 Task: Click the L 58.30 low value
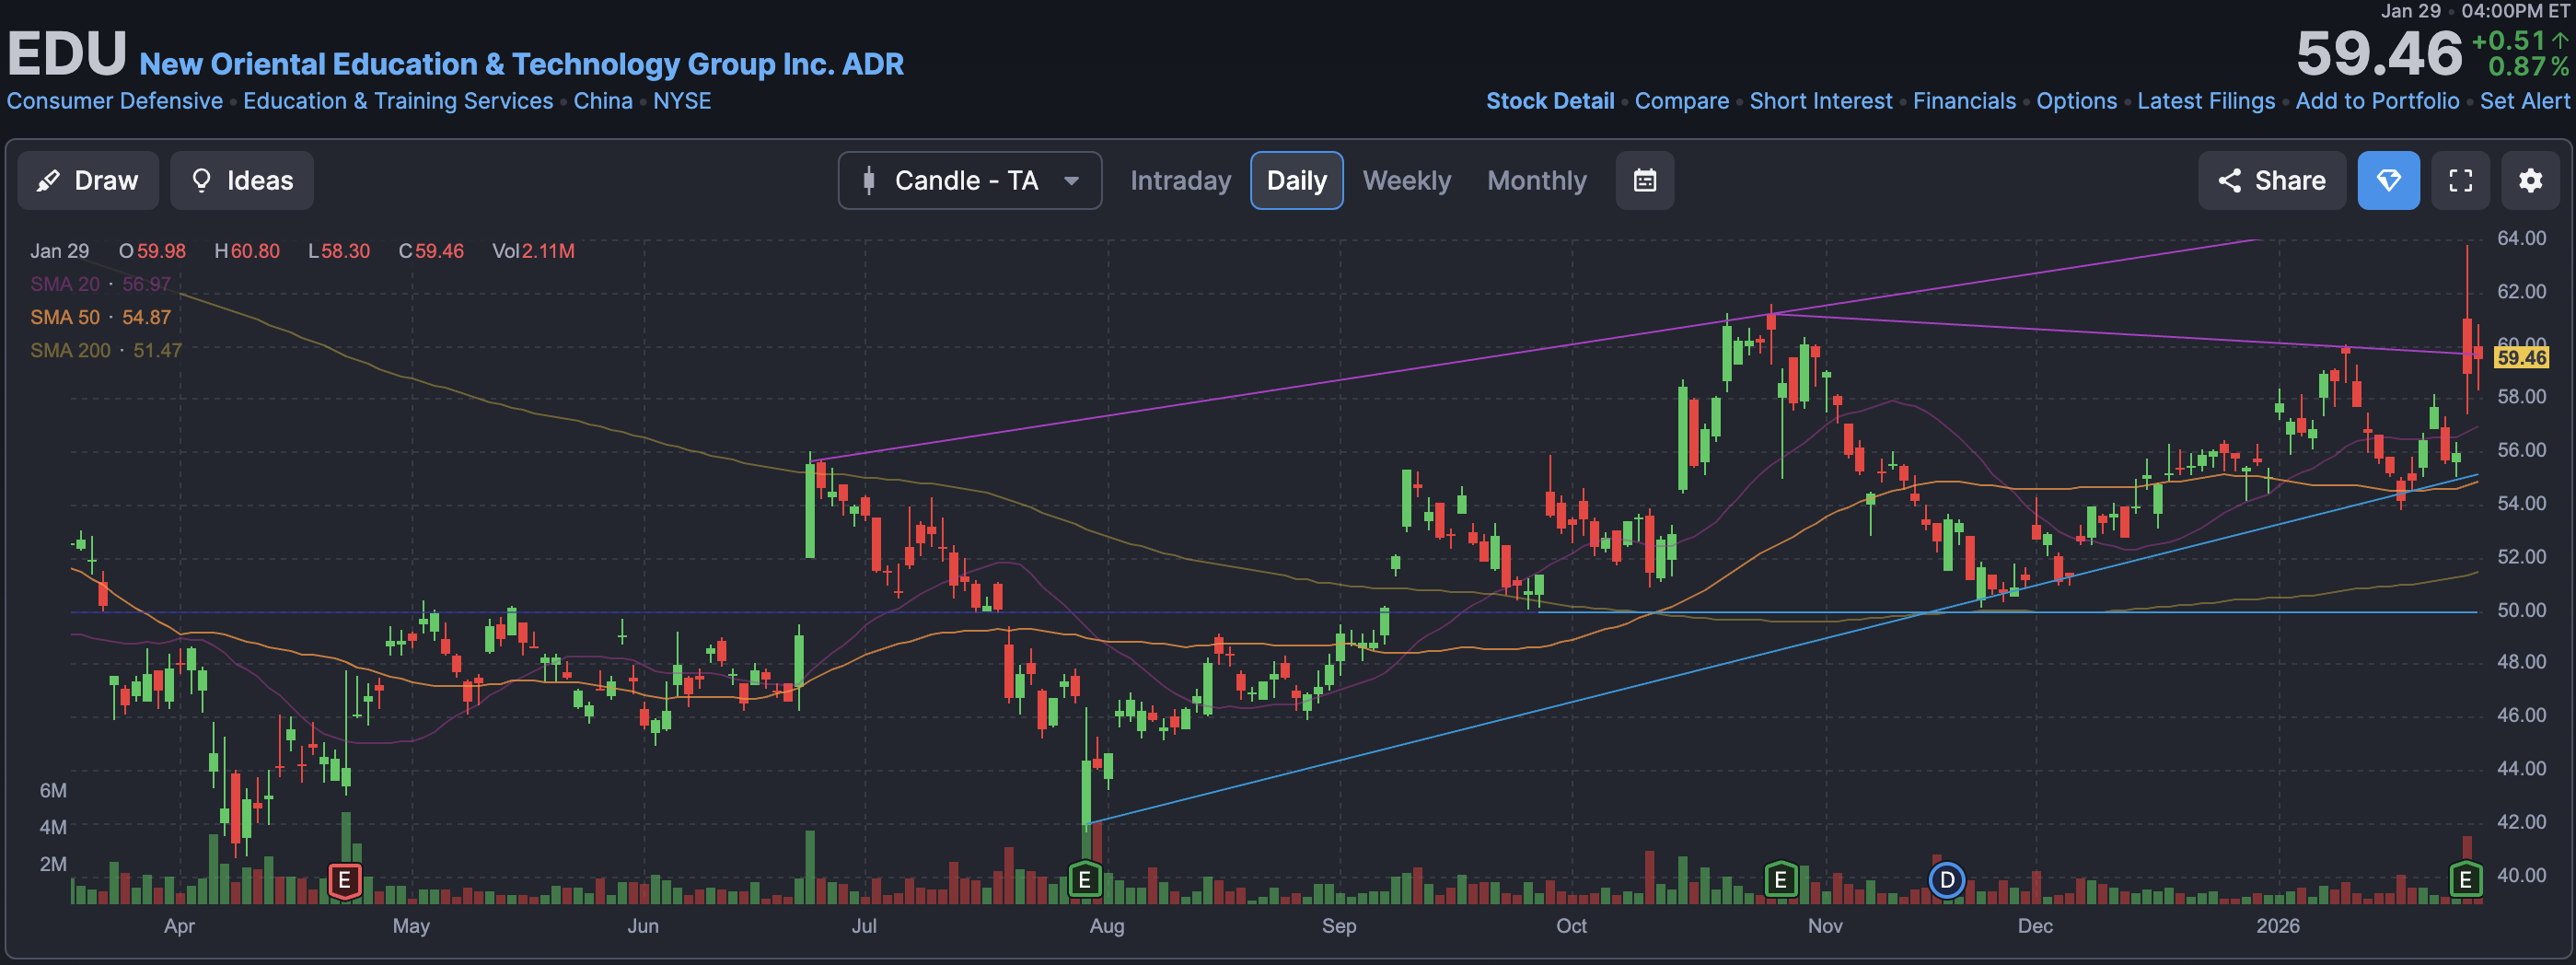339,251
